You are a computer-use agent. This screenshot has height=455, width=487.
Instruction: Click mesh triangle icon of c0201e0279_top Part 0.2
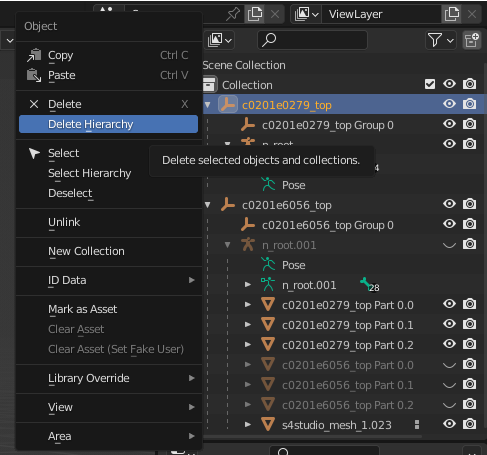point(268,345)
